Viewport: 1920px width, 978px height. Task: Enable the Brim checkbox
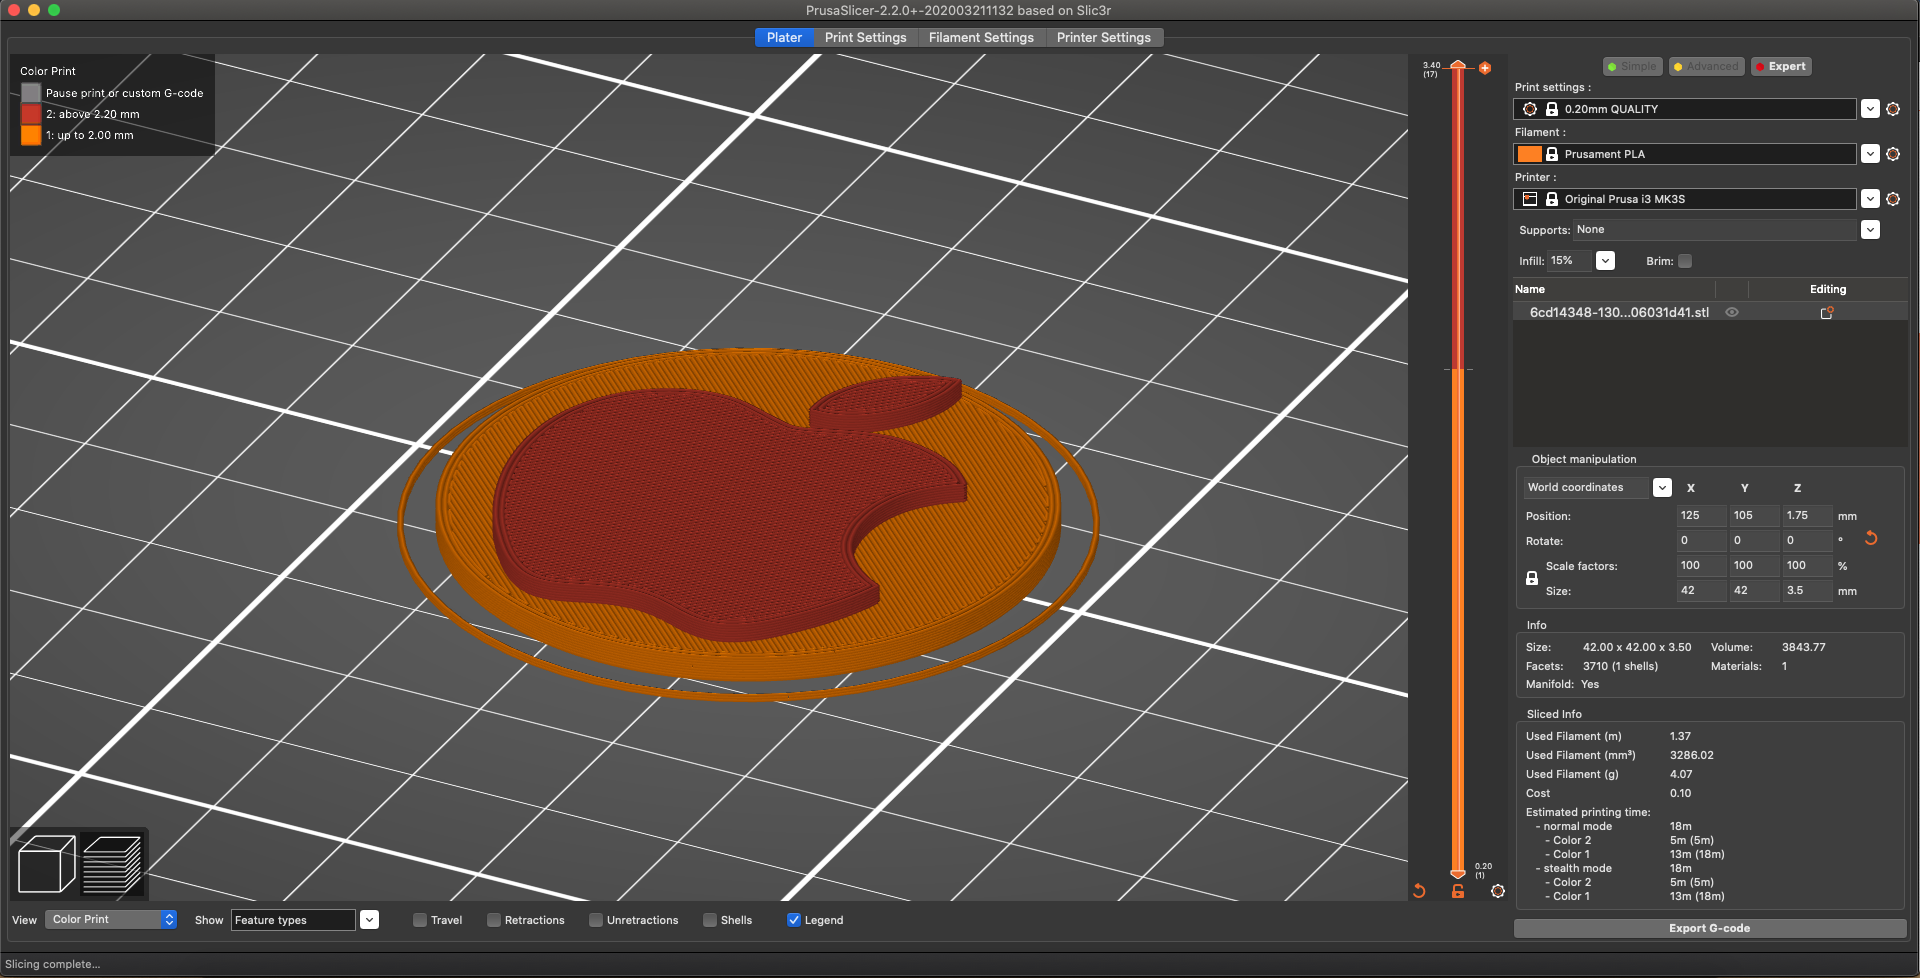[1686, 261]
